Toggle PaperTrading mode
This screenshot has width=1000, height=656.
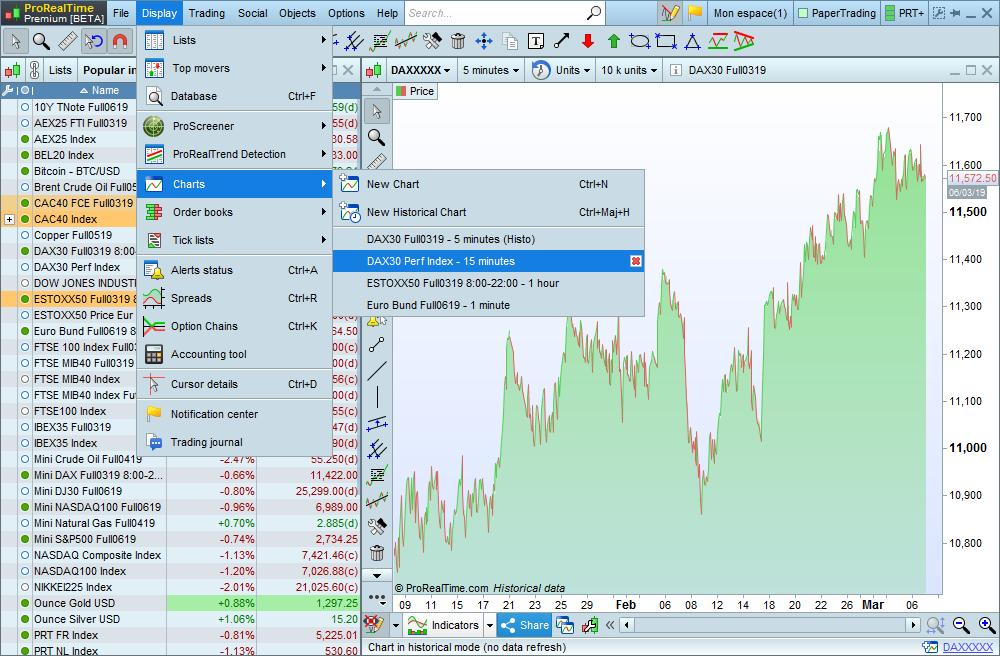click(837, 13)
